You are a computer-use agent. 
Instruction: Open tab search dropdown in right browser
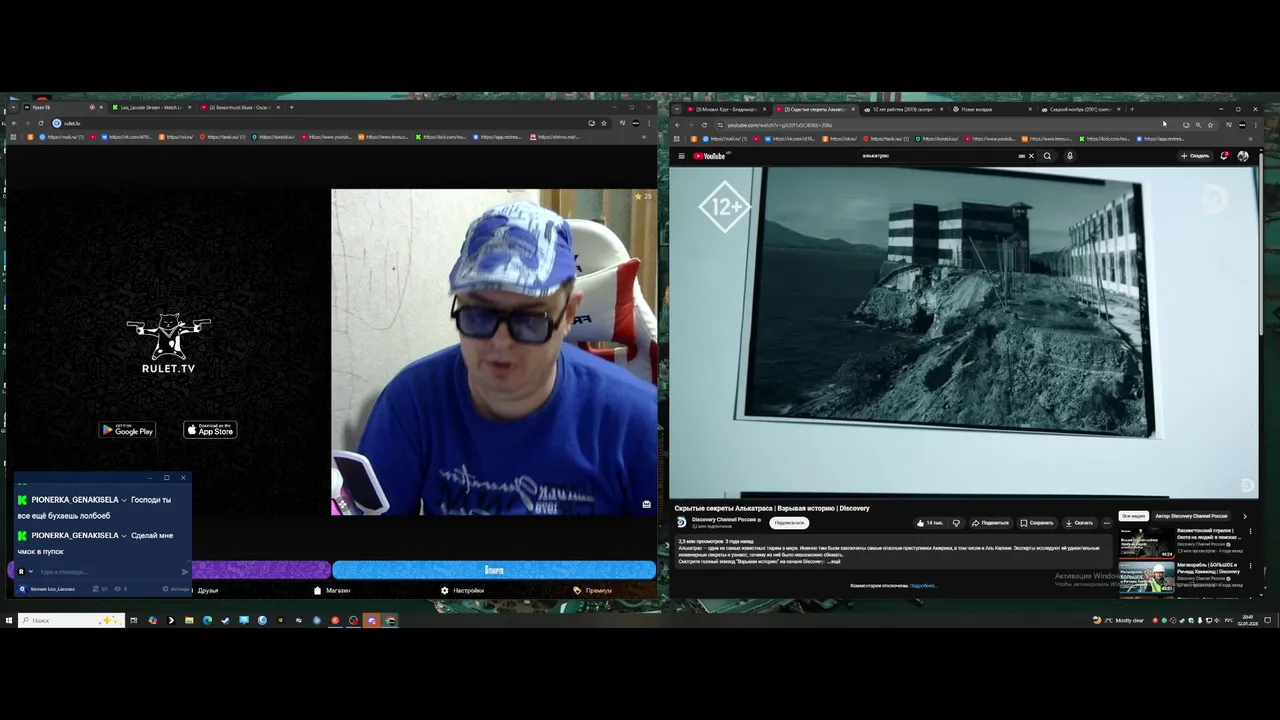(676, 109)
